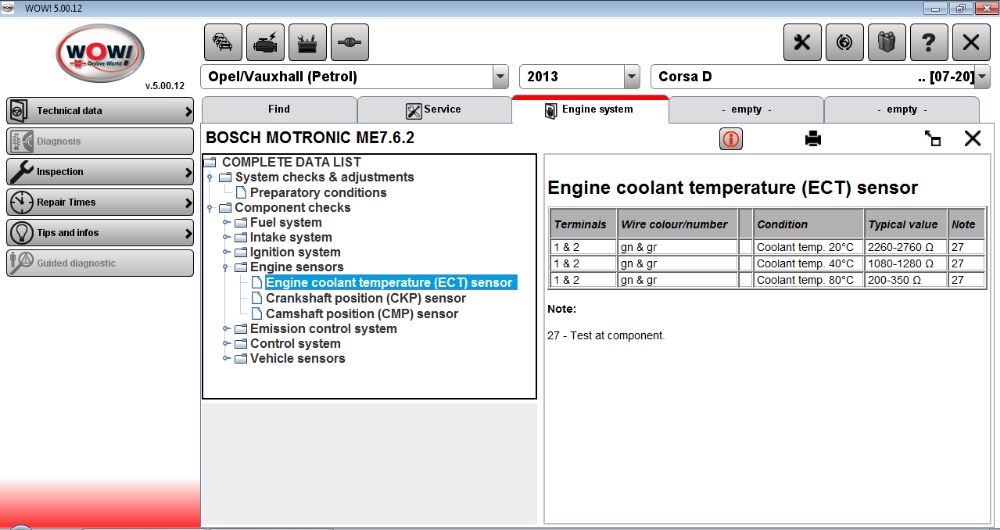The height and width of the screenshot is (530, 1000).
Task: Open the gift box toolbar icon
Action: (886, 42)
